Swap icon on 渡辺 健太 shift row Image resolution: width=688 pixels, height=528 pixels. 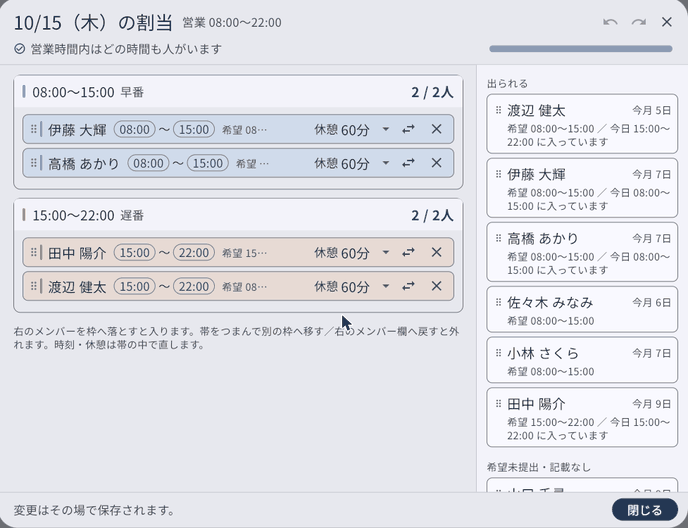pyautogui.click(x=408, y=286)
